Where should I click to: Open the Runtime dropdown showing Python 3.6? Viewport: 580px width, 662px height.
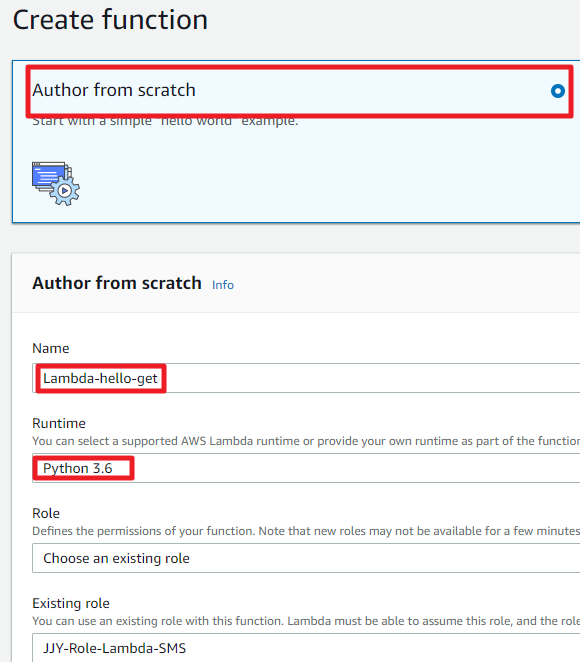pyautogui.click(x=306, y=468)
